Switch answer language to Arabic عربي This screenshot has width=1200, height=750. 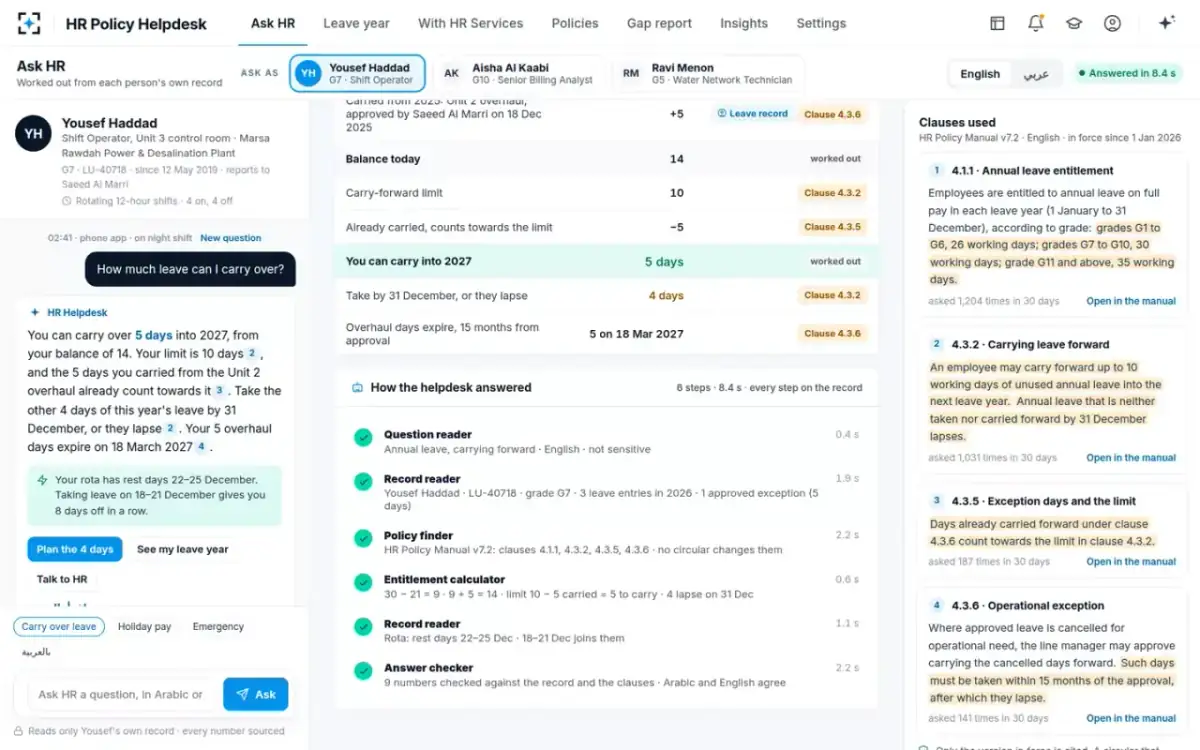pos(1036,73)
